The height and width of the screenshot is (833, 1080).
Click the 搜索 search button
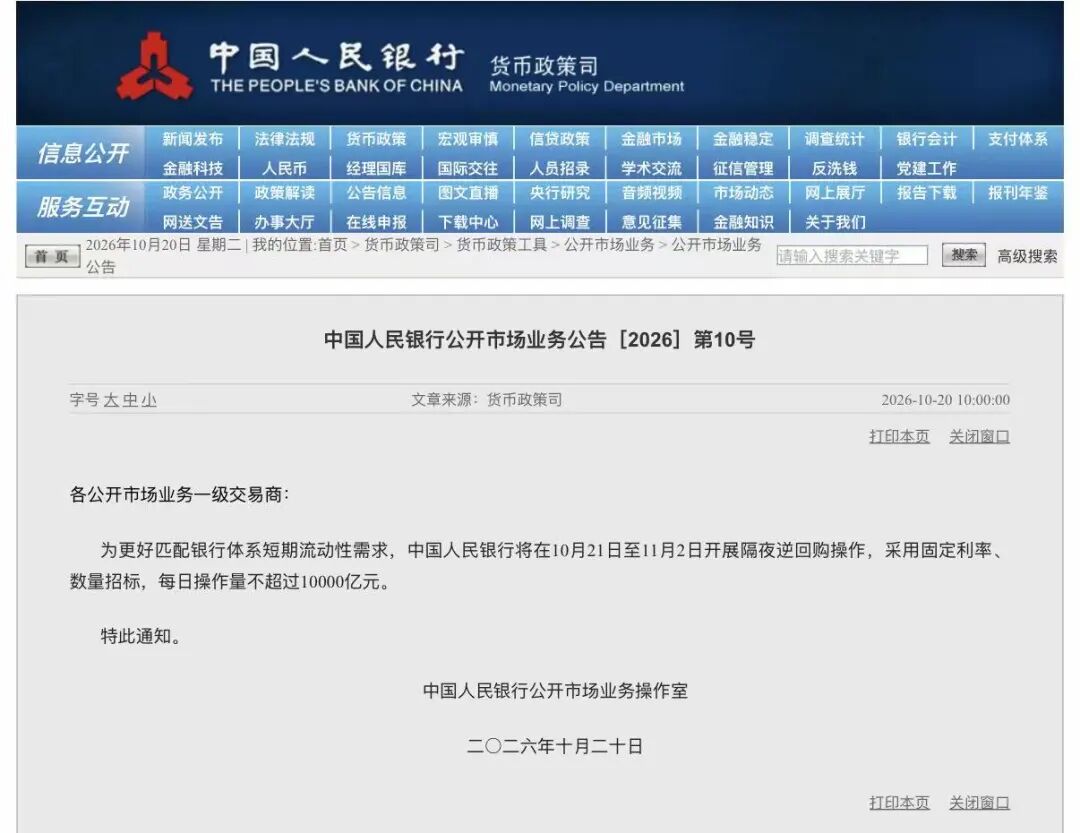(x=964, y=255)
